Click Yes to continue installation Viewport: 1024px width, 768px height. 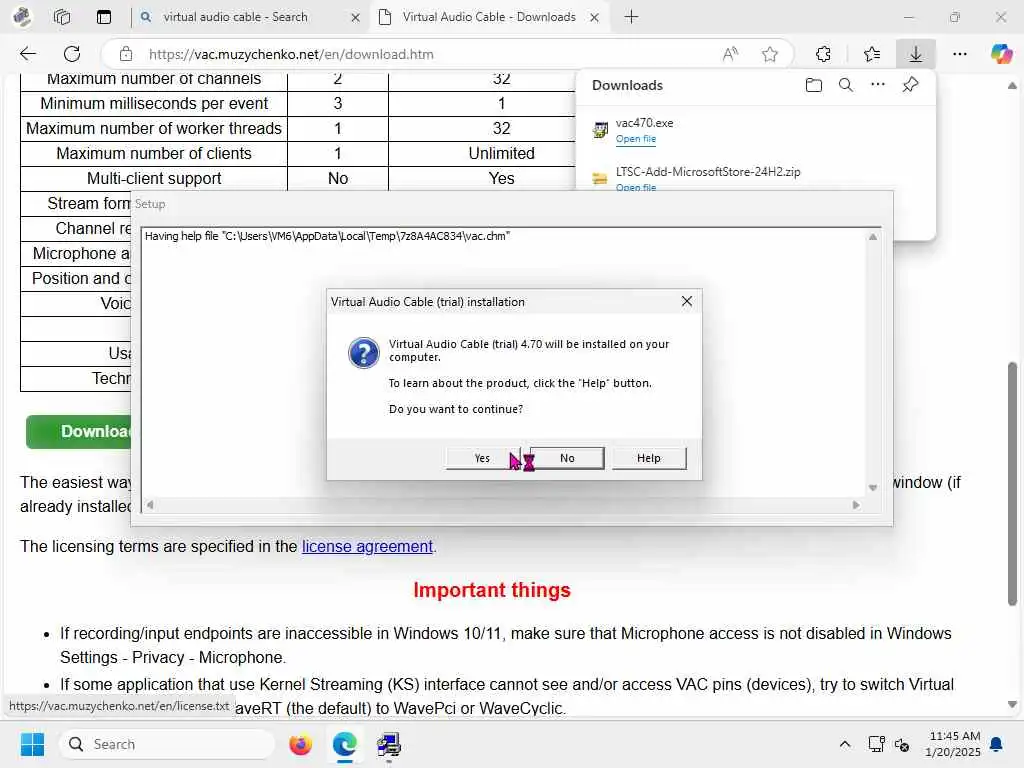click(x=483, y=458)
